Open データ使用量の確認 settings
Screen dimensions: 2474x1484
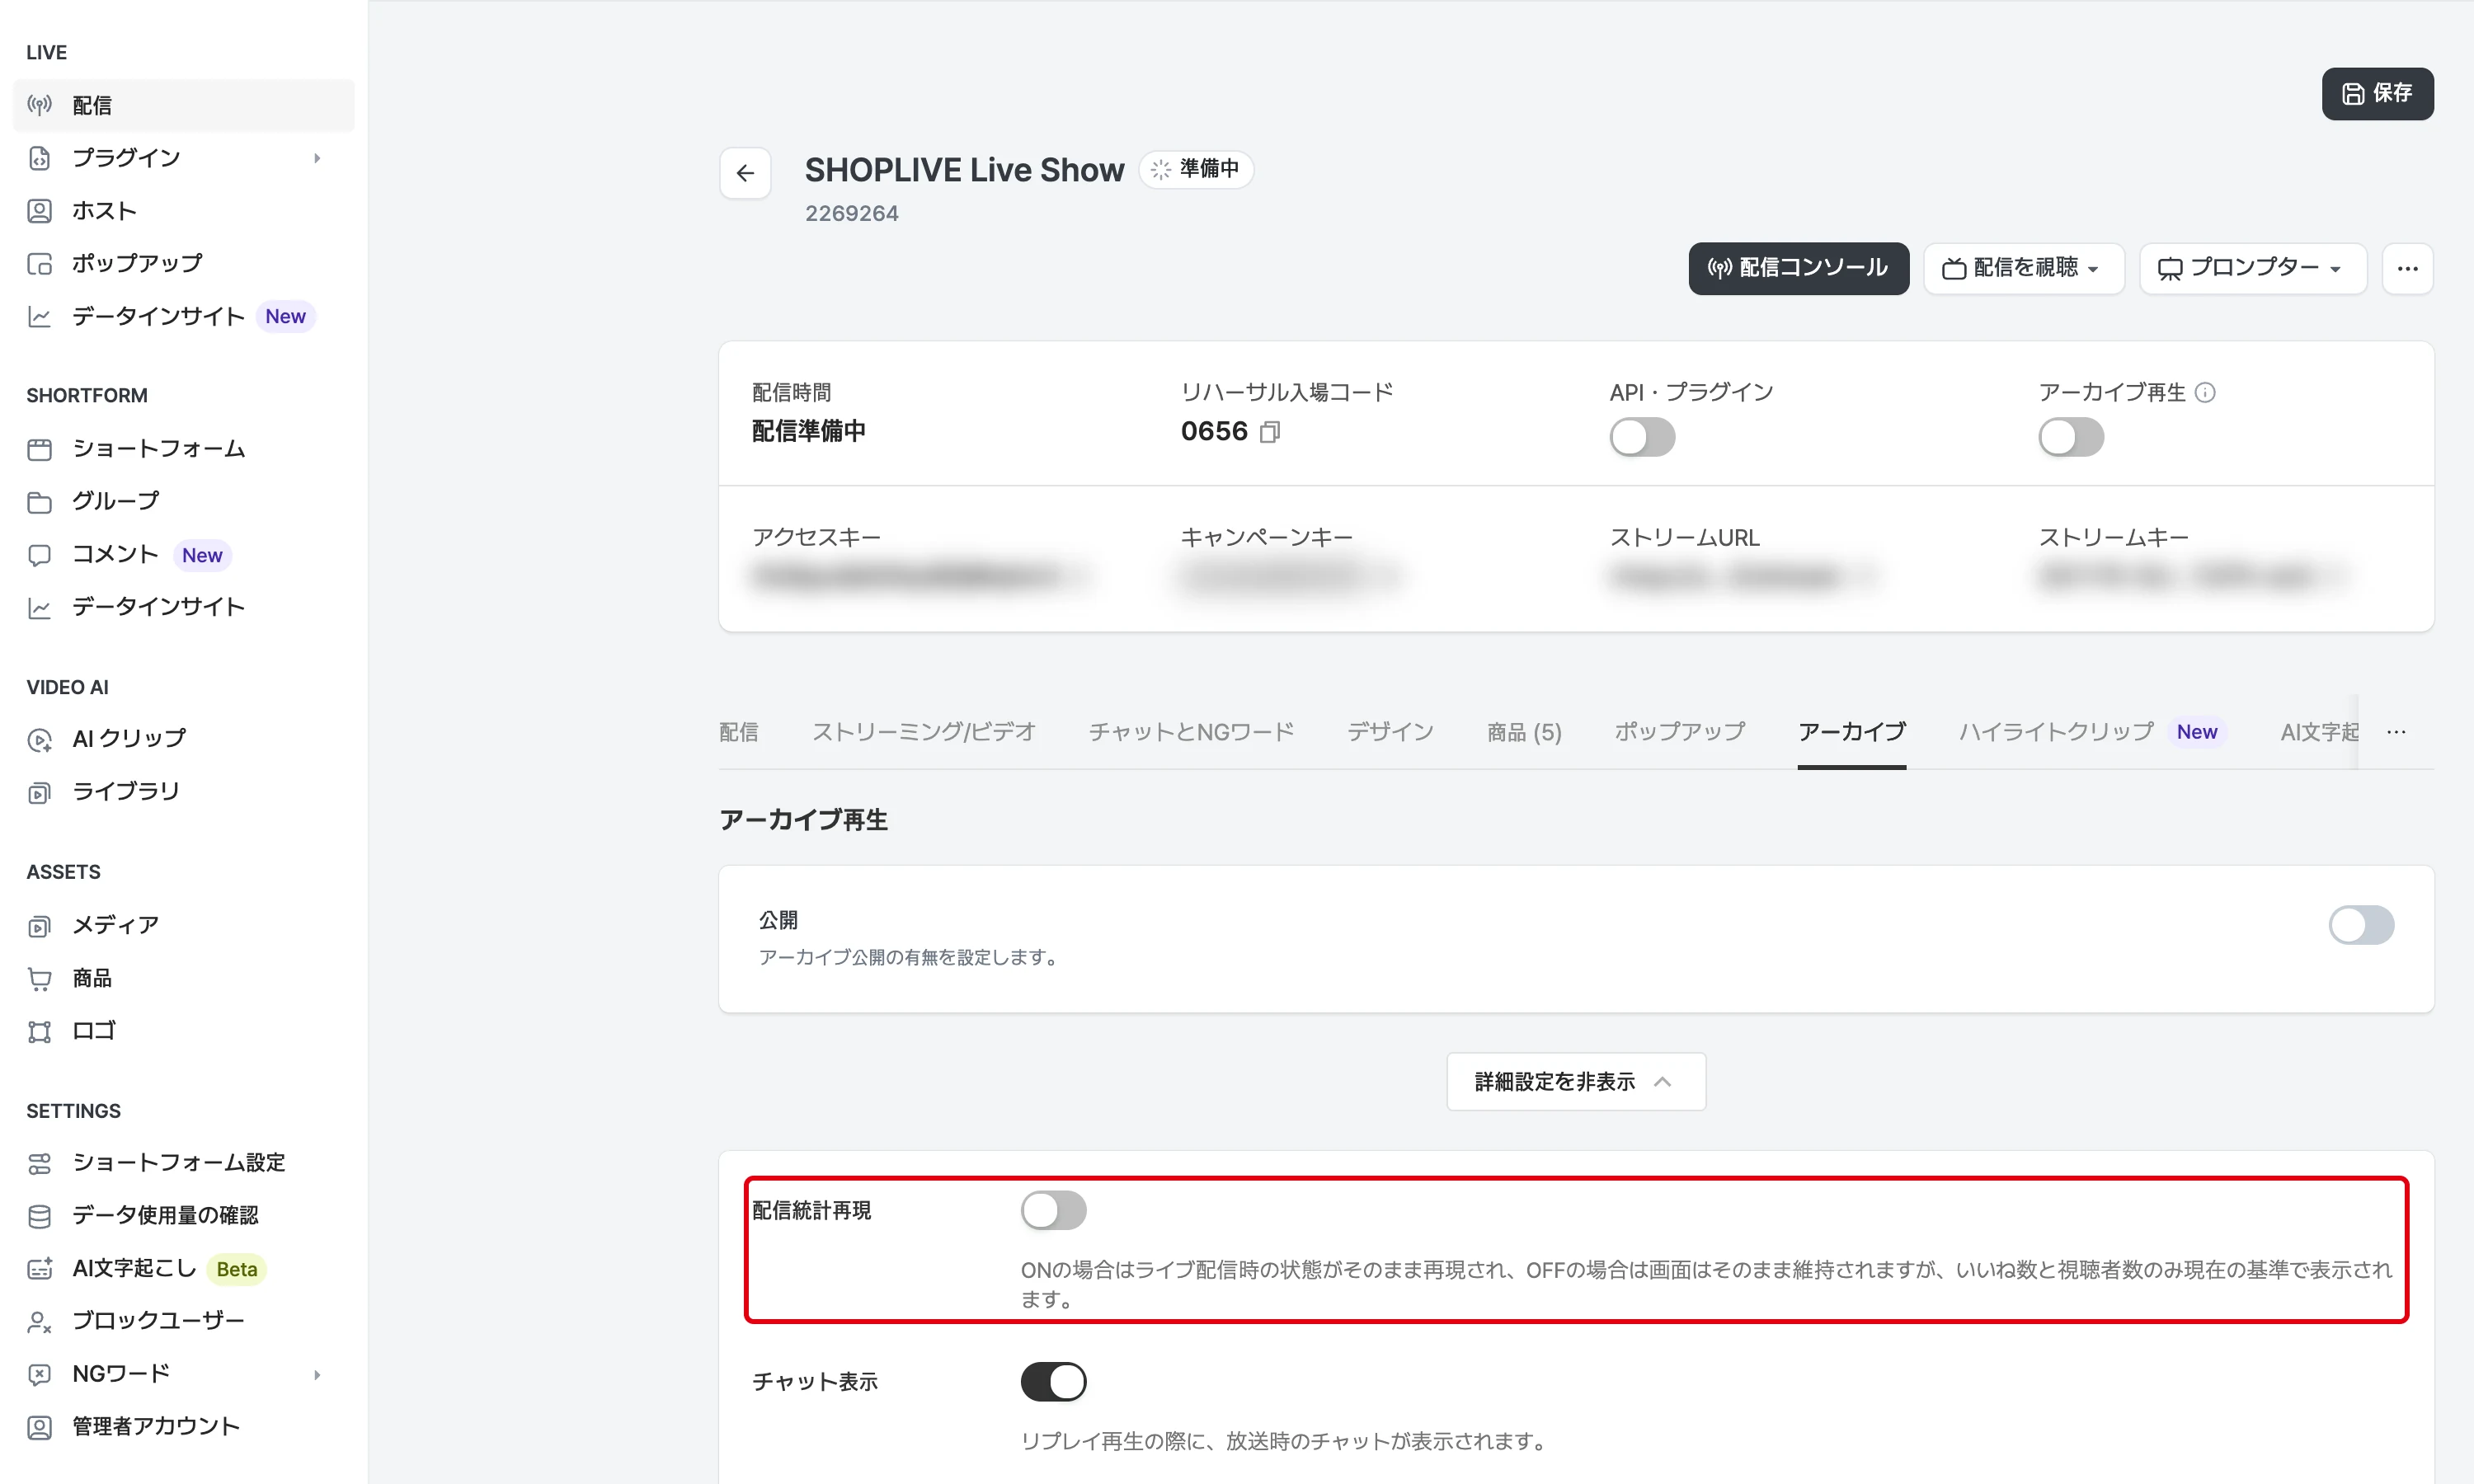[184, 1215]
